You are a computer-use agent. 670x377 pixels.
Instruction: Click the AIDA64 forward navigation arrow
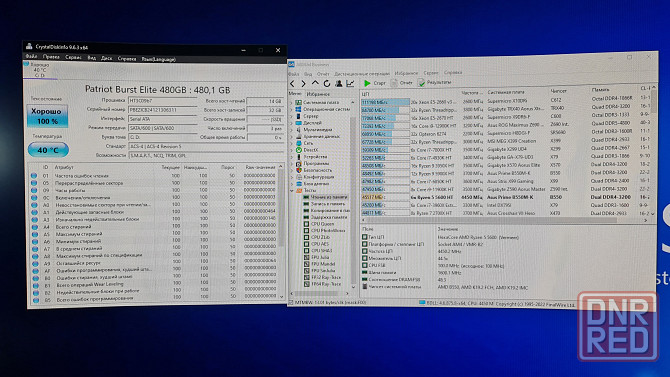(303, 84)
